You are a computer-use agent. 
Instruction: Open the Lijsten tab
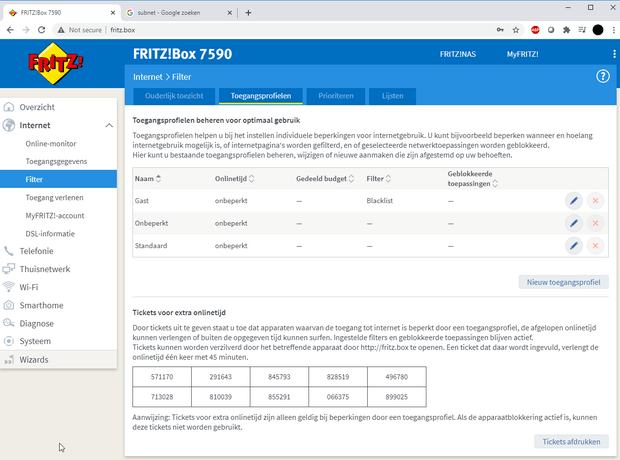tap(392, 96)
